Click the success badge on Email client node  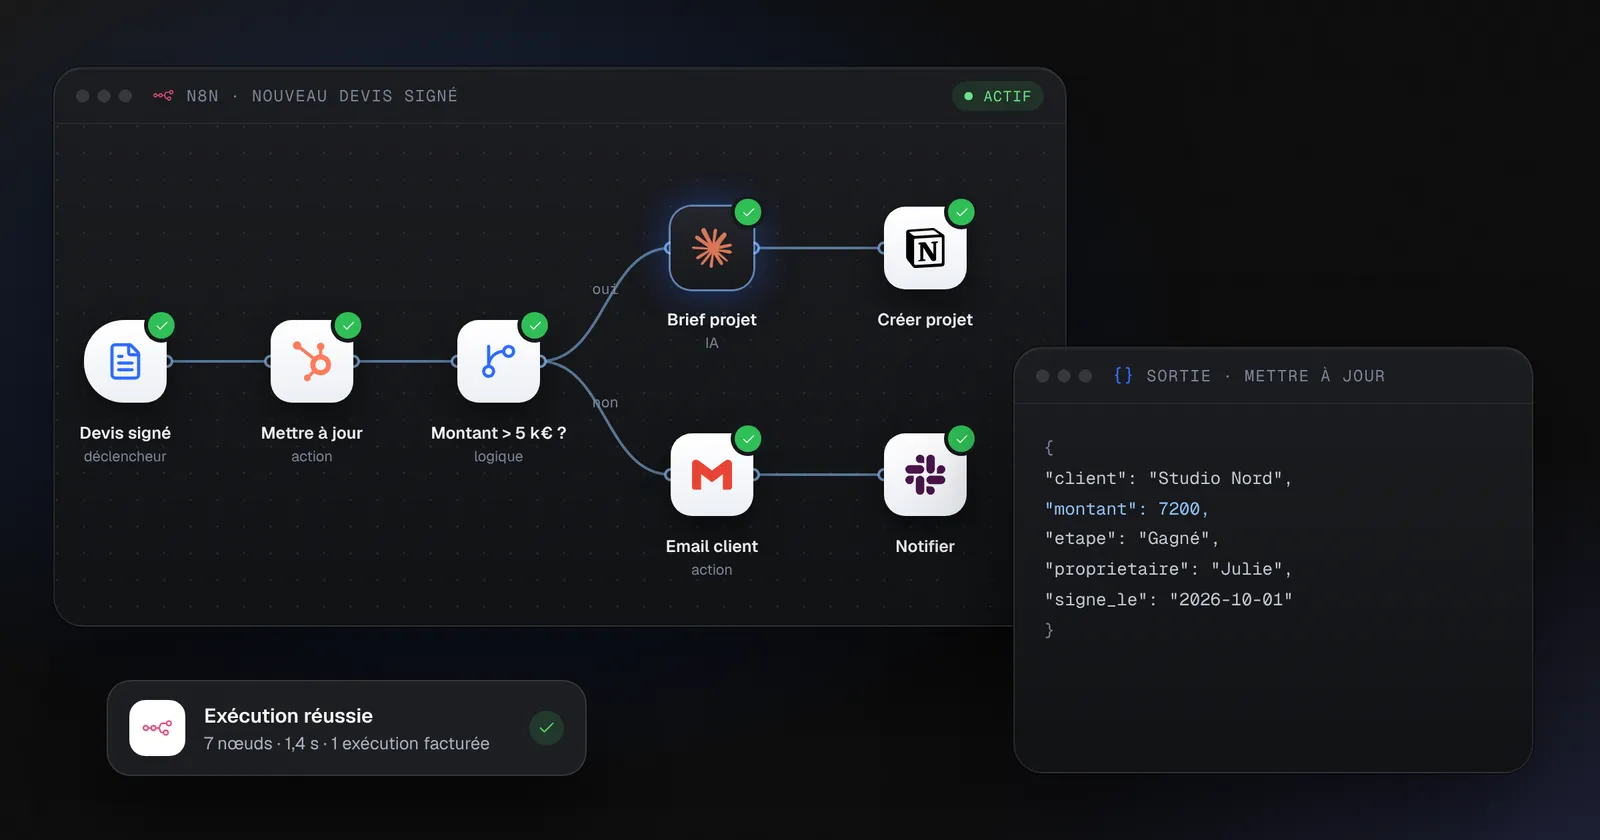coord(748,439)
